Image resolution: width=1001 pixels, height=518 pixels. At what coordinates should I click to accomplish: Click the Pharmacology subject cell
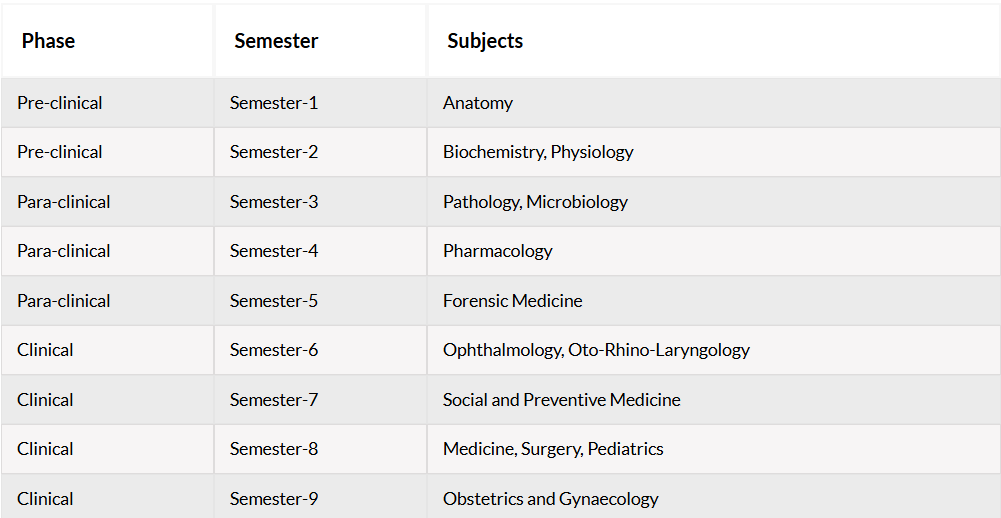[x=714, y=251]
